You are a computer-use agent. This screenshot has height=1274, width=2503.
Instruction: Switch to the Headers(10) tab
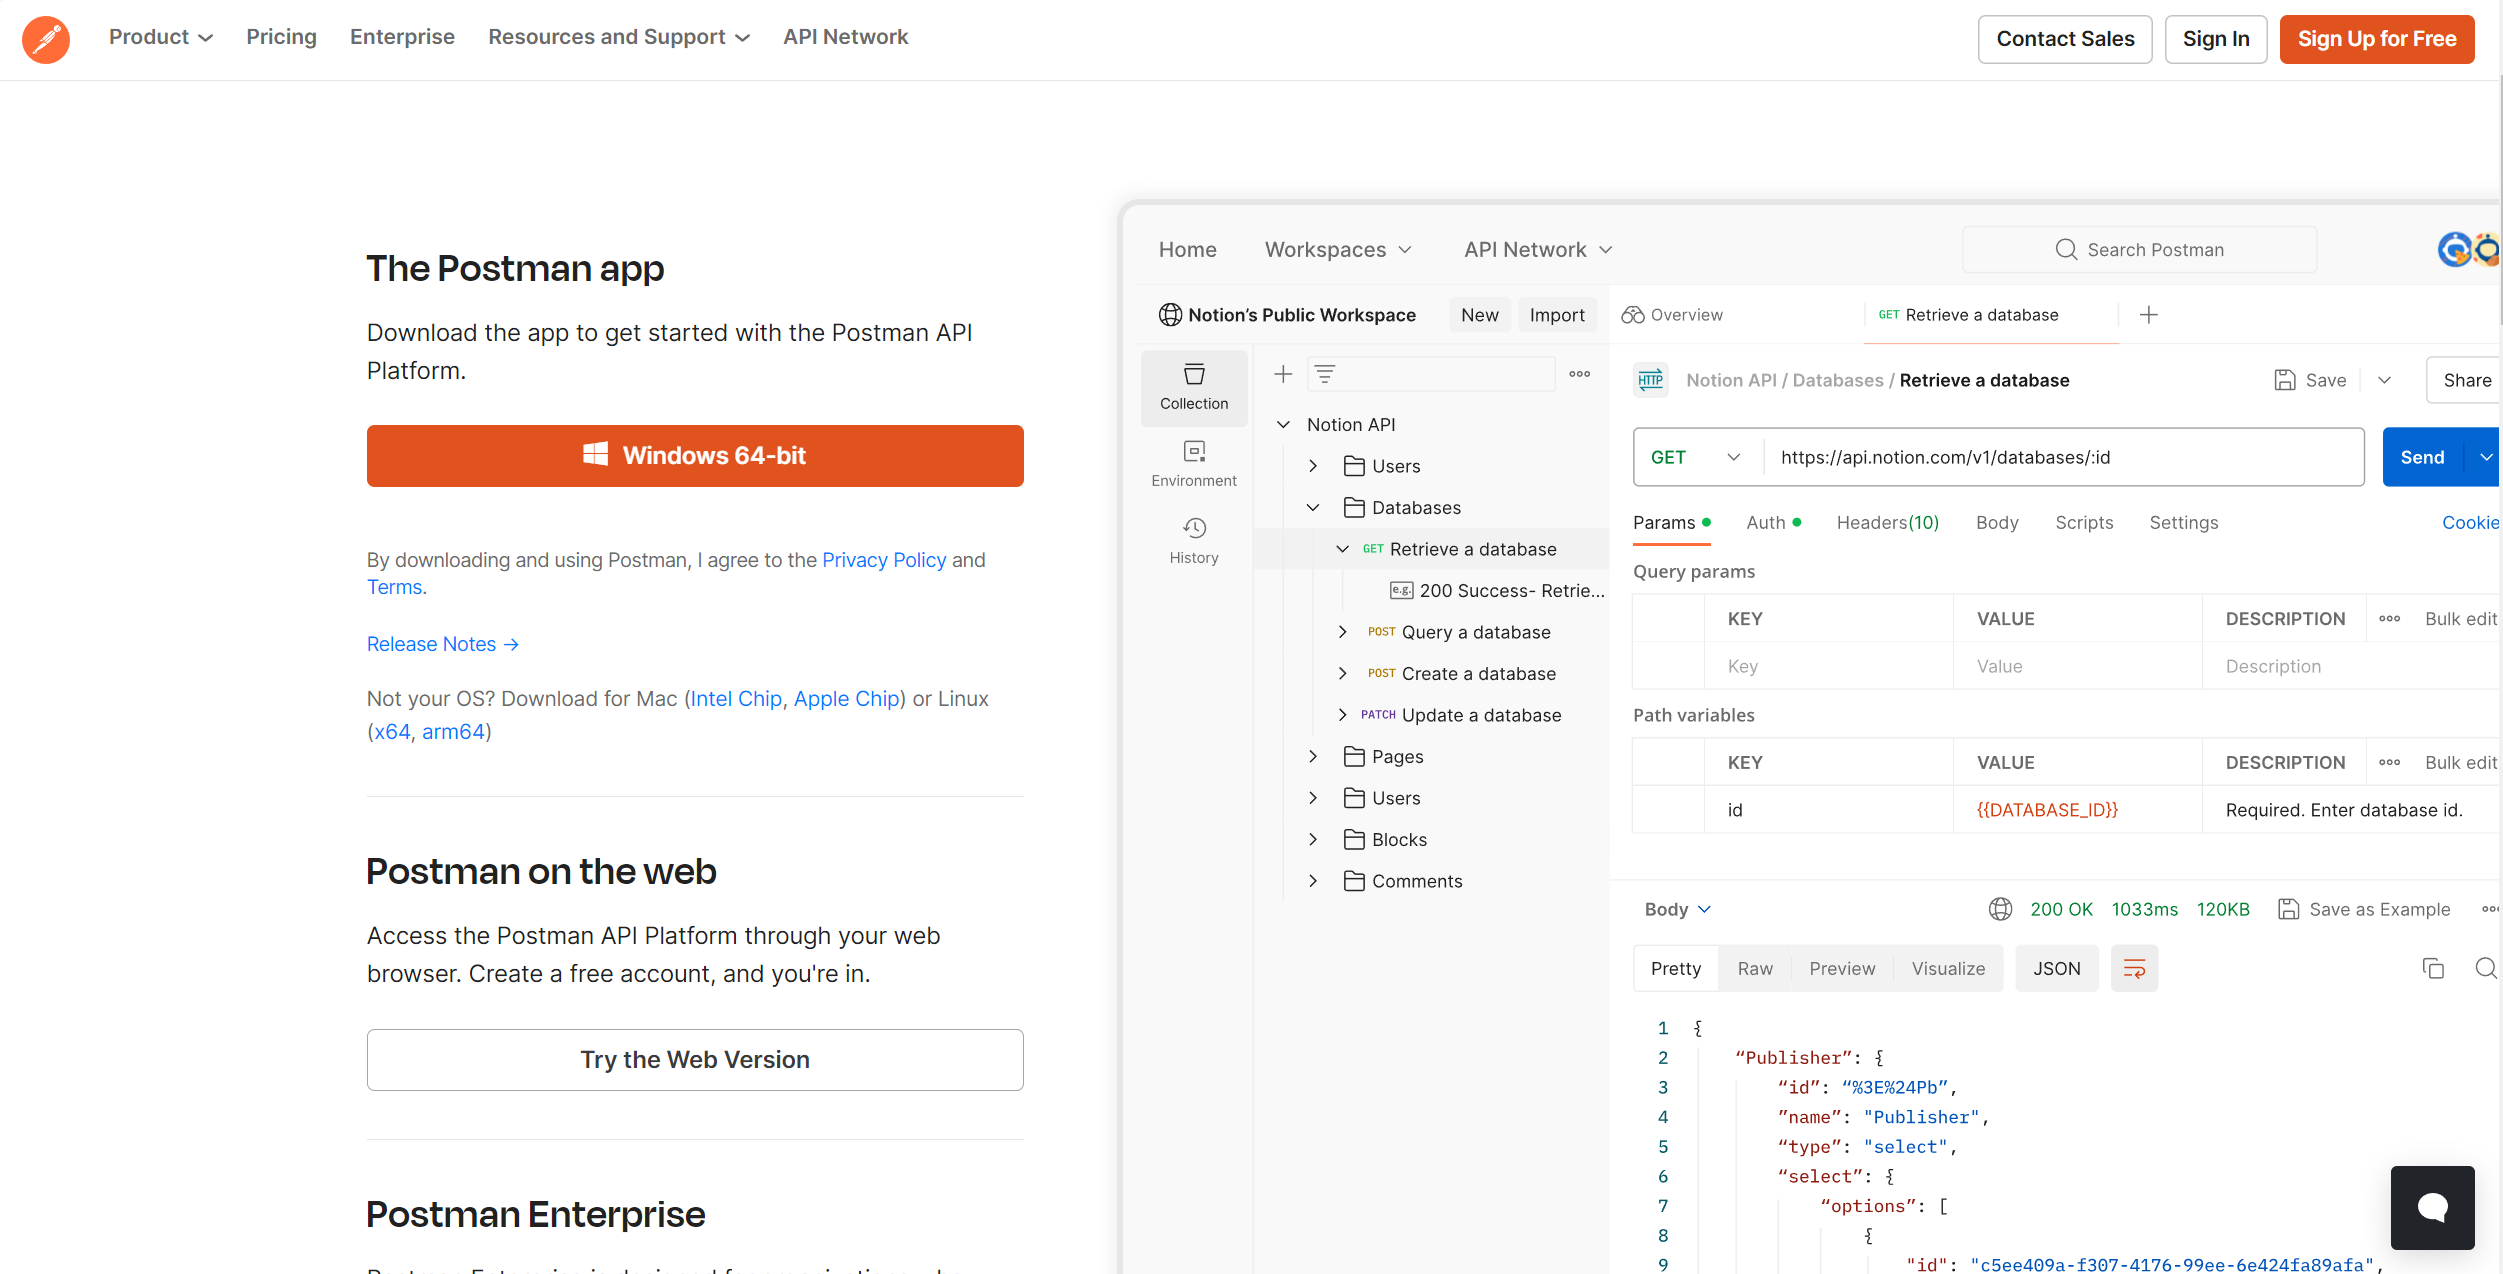[x=1887, y=522]
